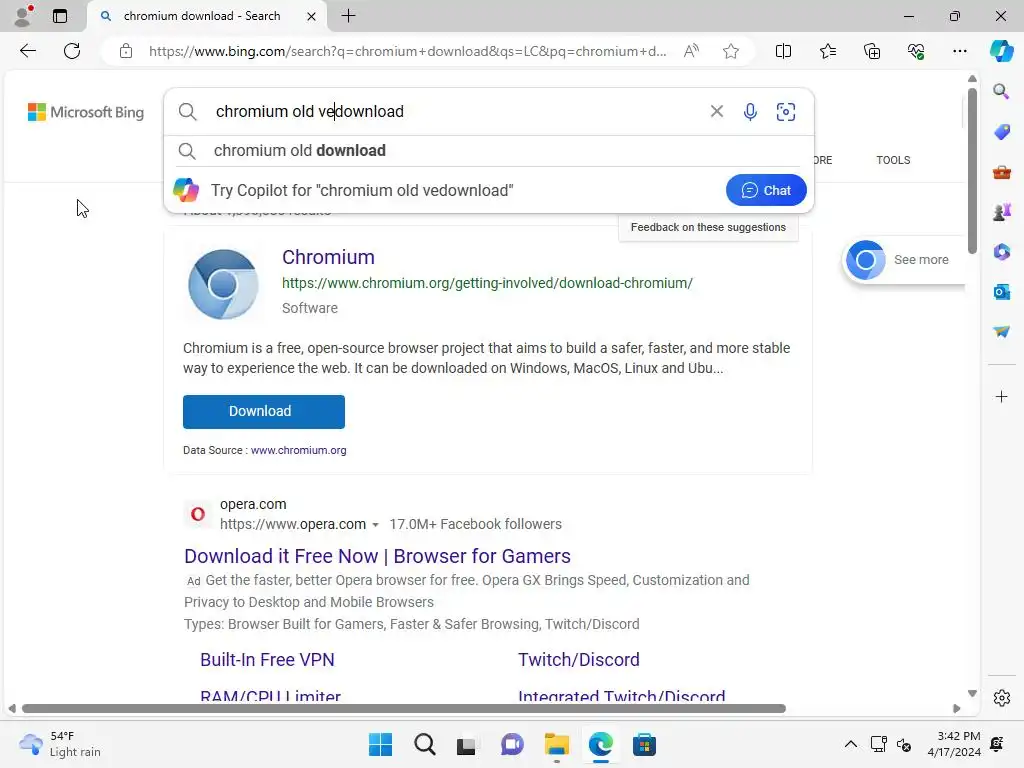Go back to previous page
Screen dimensions: 1024x768
point(27,51)
